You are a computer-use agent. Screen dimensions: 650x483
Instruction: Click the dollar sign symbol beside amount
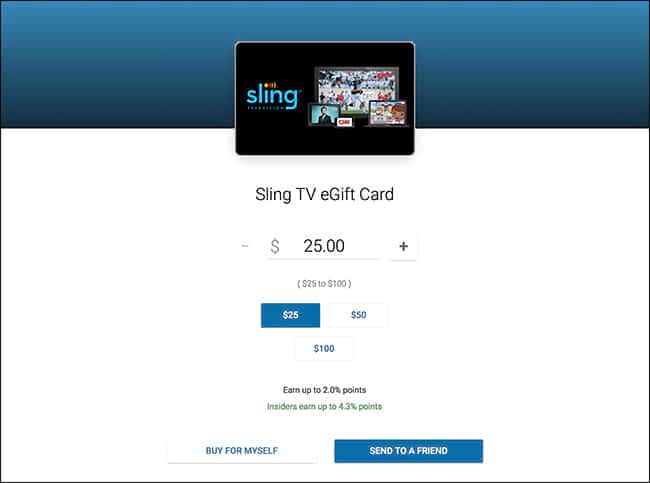[x=274, y=246]
